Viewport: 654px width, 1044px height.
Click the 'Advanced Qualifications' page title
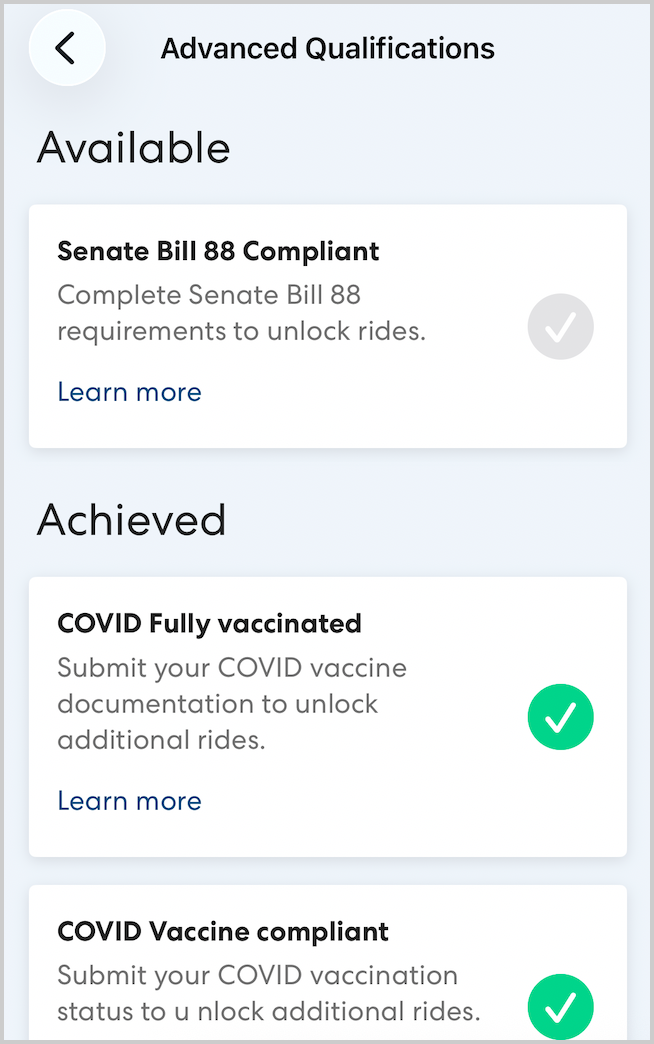[x=327, y=48]
